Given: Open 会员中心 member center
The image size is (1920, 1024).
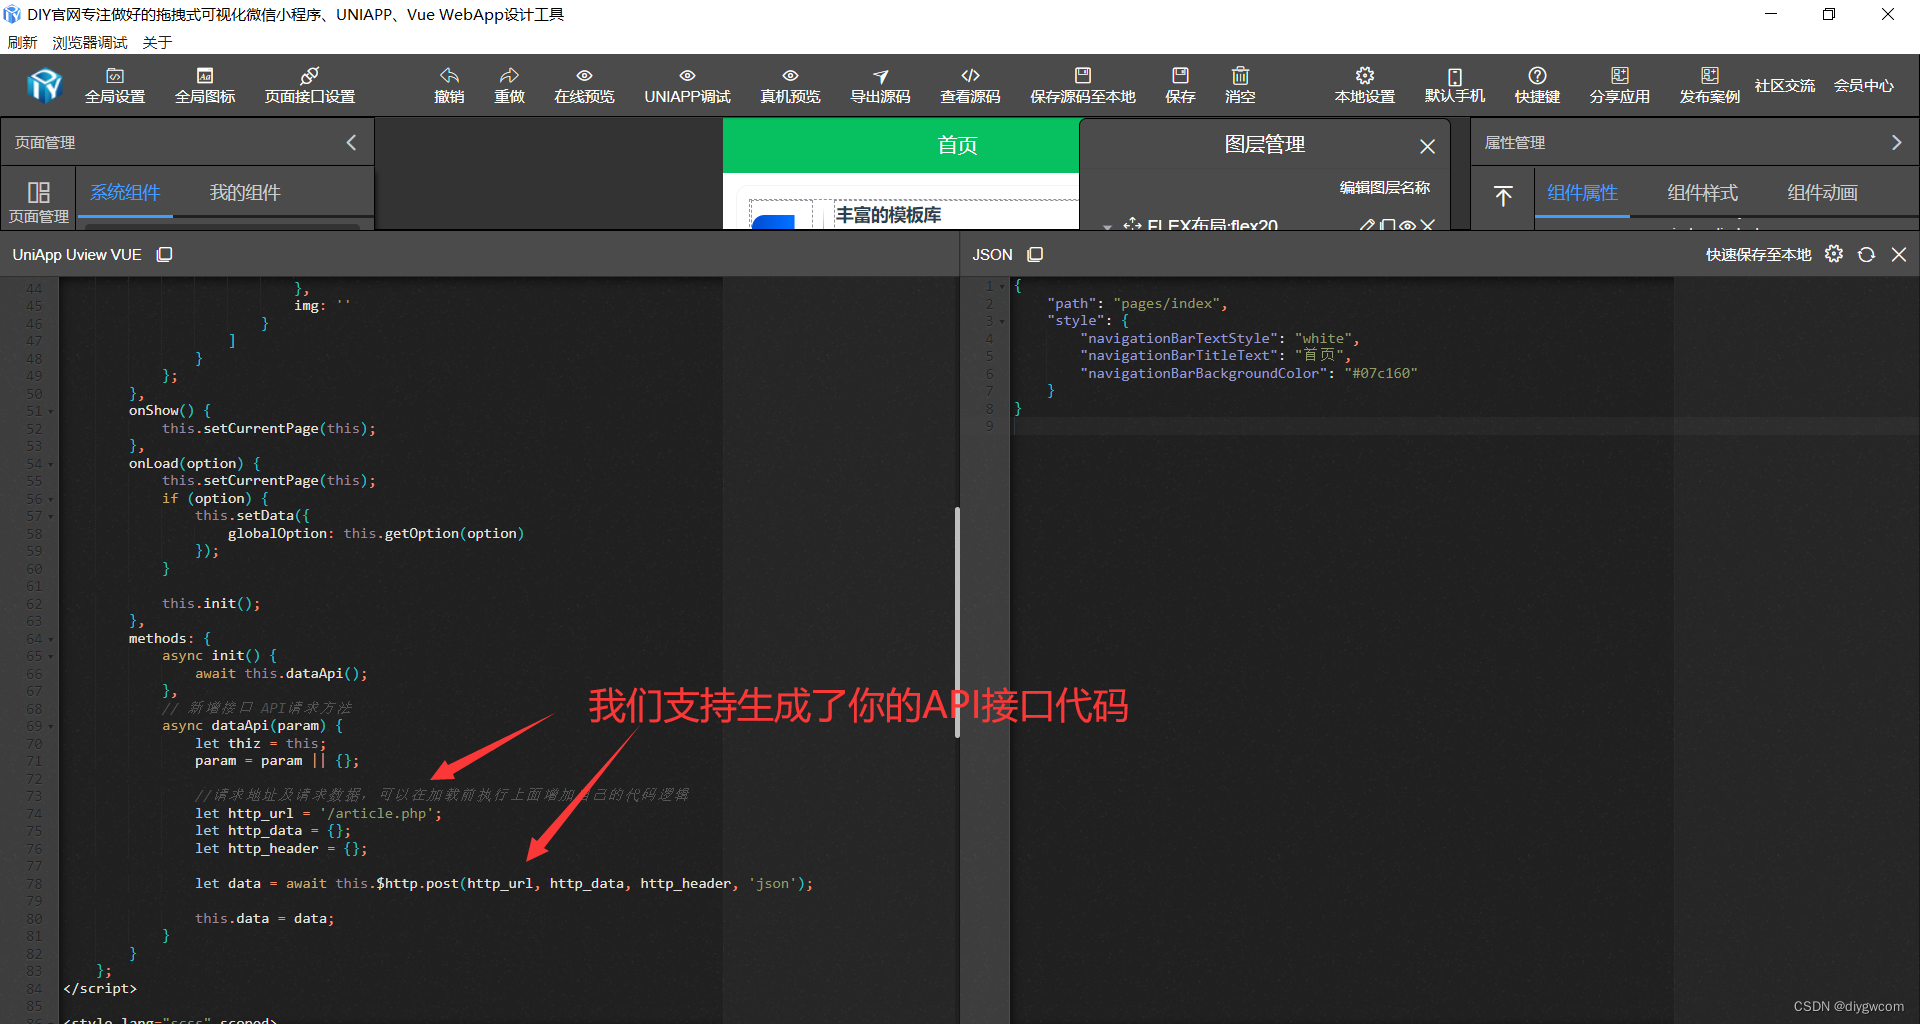Looking at the screenshot, I should coord(1863,86).
